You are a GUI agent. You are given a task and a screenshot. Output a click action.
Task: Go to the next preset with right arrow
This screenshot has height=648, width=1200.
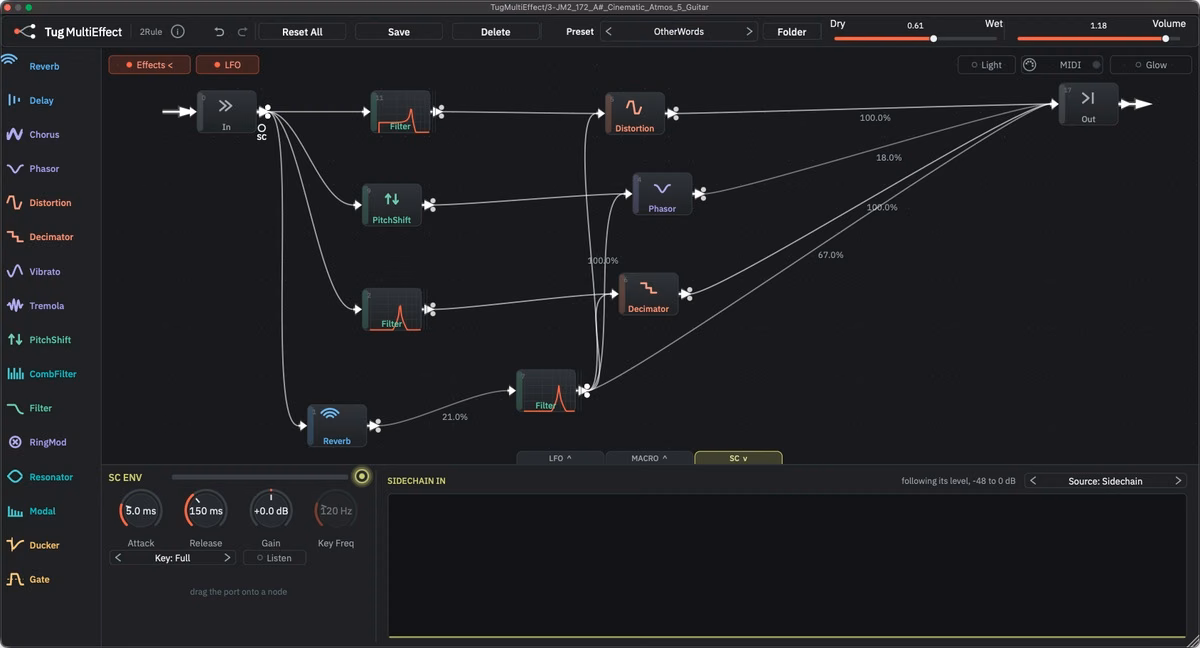[749, 32]
